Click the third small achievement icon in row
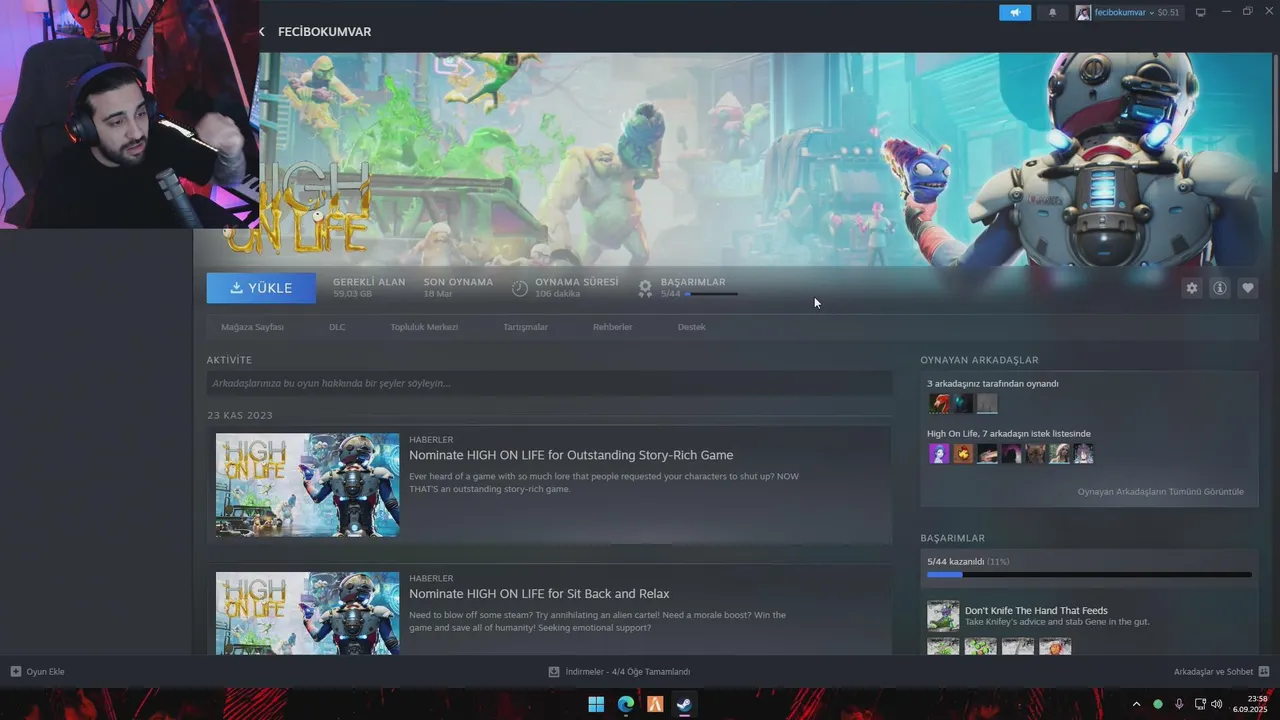The width and height of the screenshot is (1280, 720). [1018, 647]
